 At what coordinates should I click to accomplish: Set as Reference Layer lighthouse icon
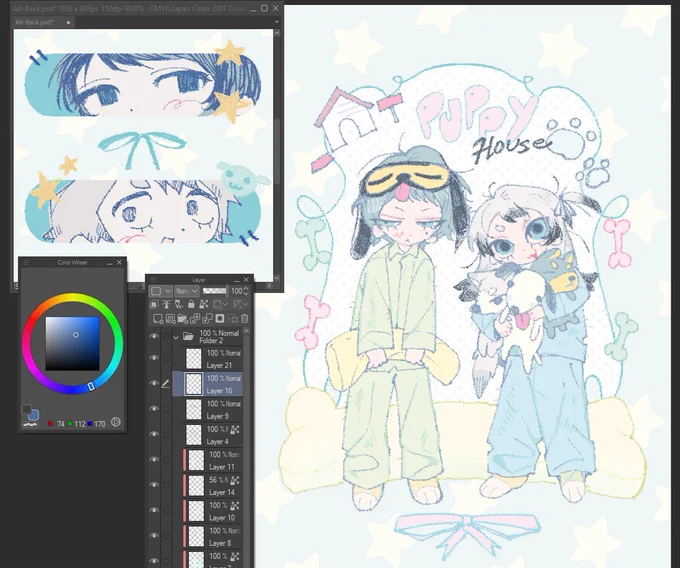coord(167,304)
